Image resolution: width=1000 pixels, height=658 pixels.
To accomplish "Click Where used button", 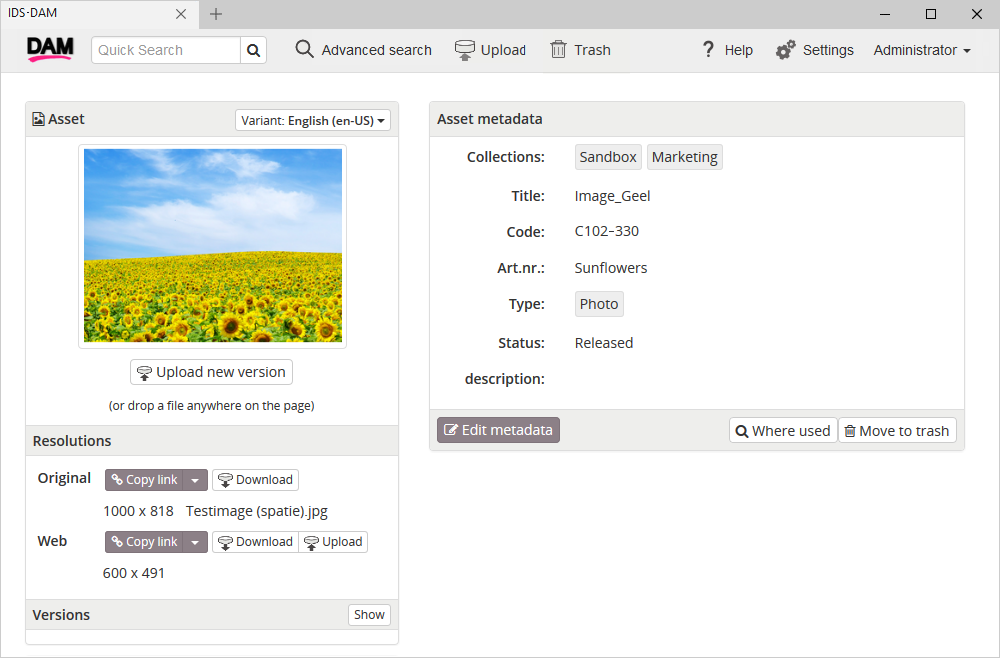I will click(783, 431).
